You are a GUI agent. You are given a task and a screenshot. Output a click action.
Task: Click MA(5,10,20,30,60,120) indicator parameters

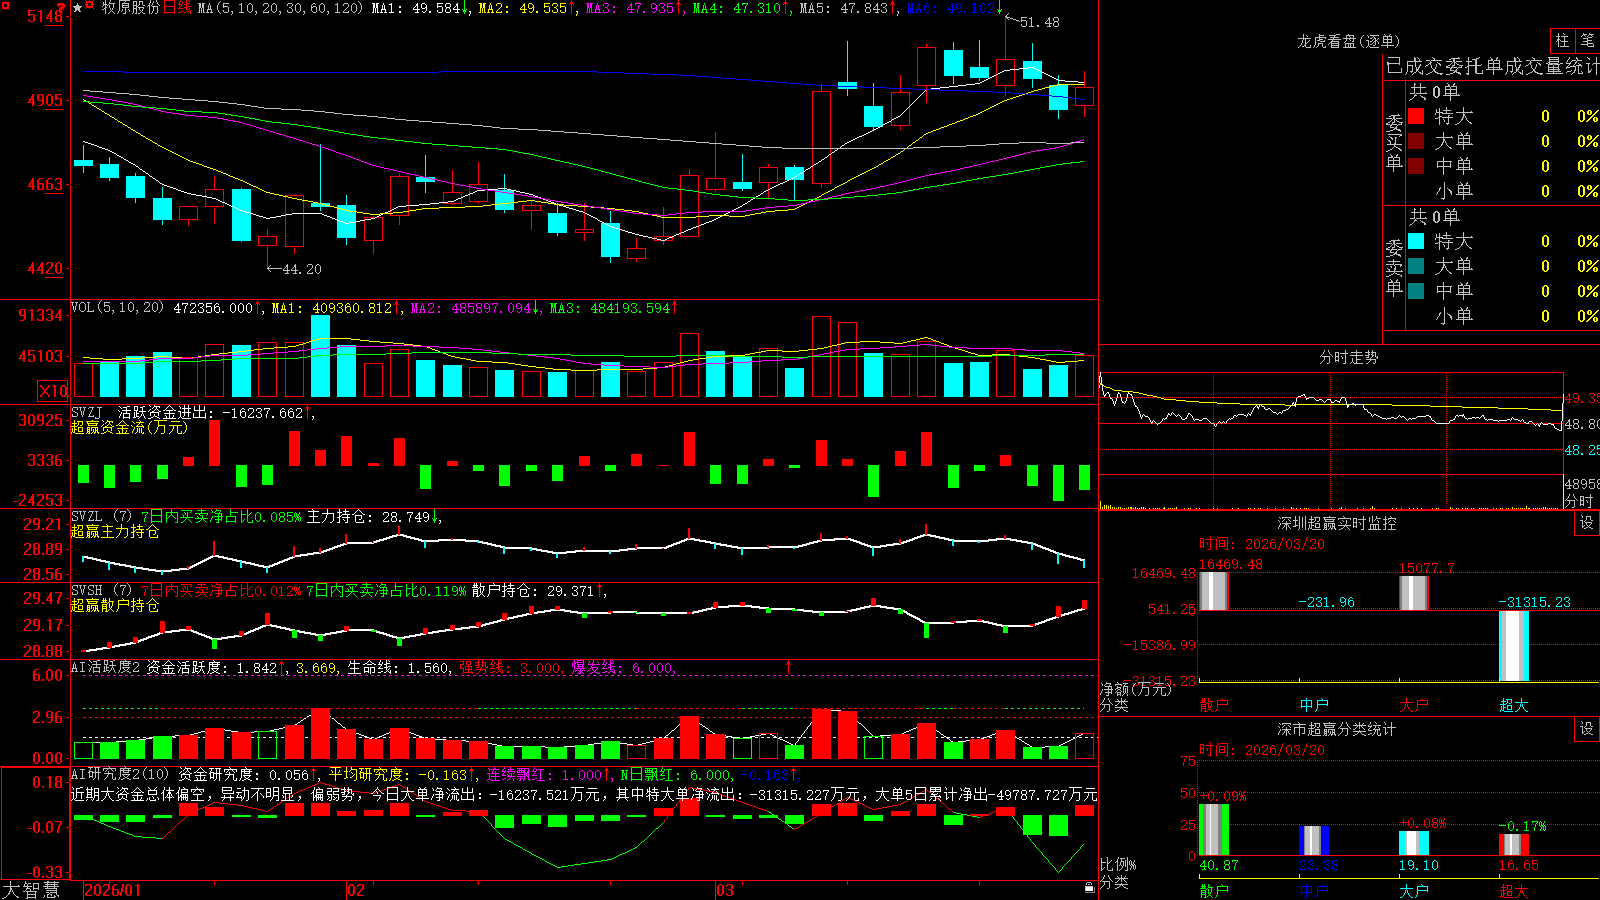coord(280,8)
